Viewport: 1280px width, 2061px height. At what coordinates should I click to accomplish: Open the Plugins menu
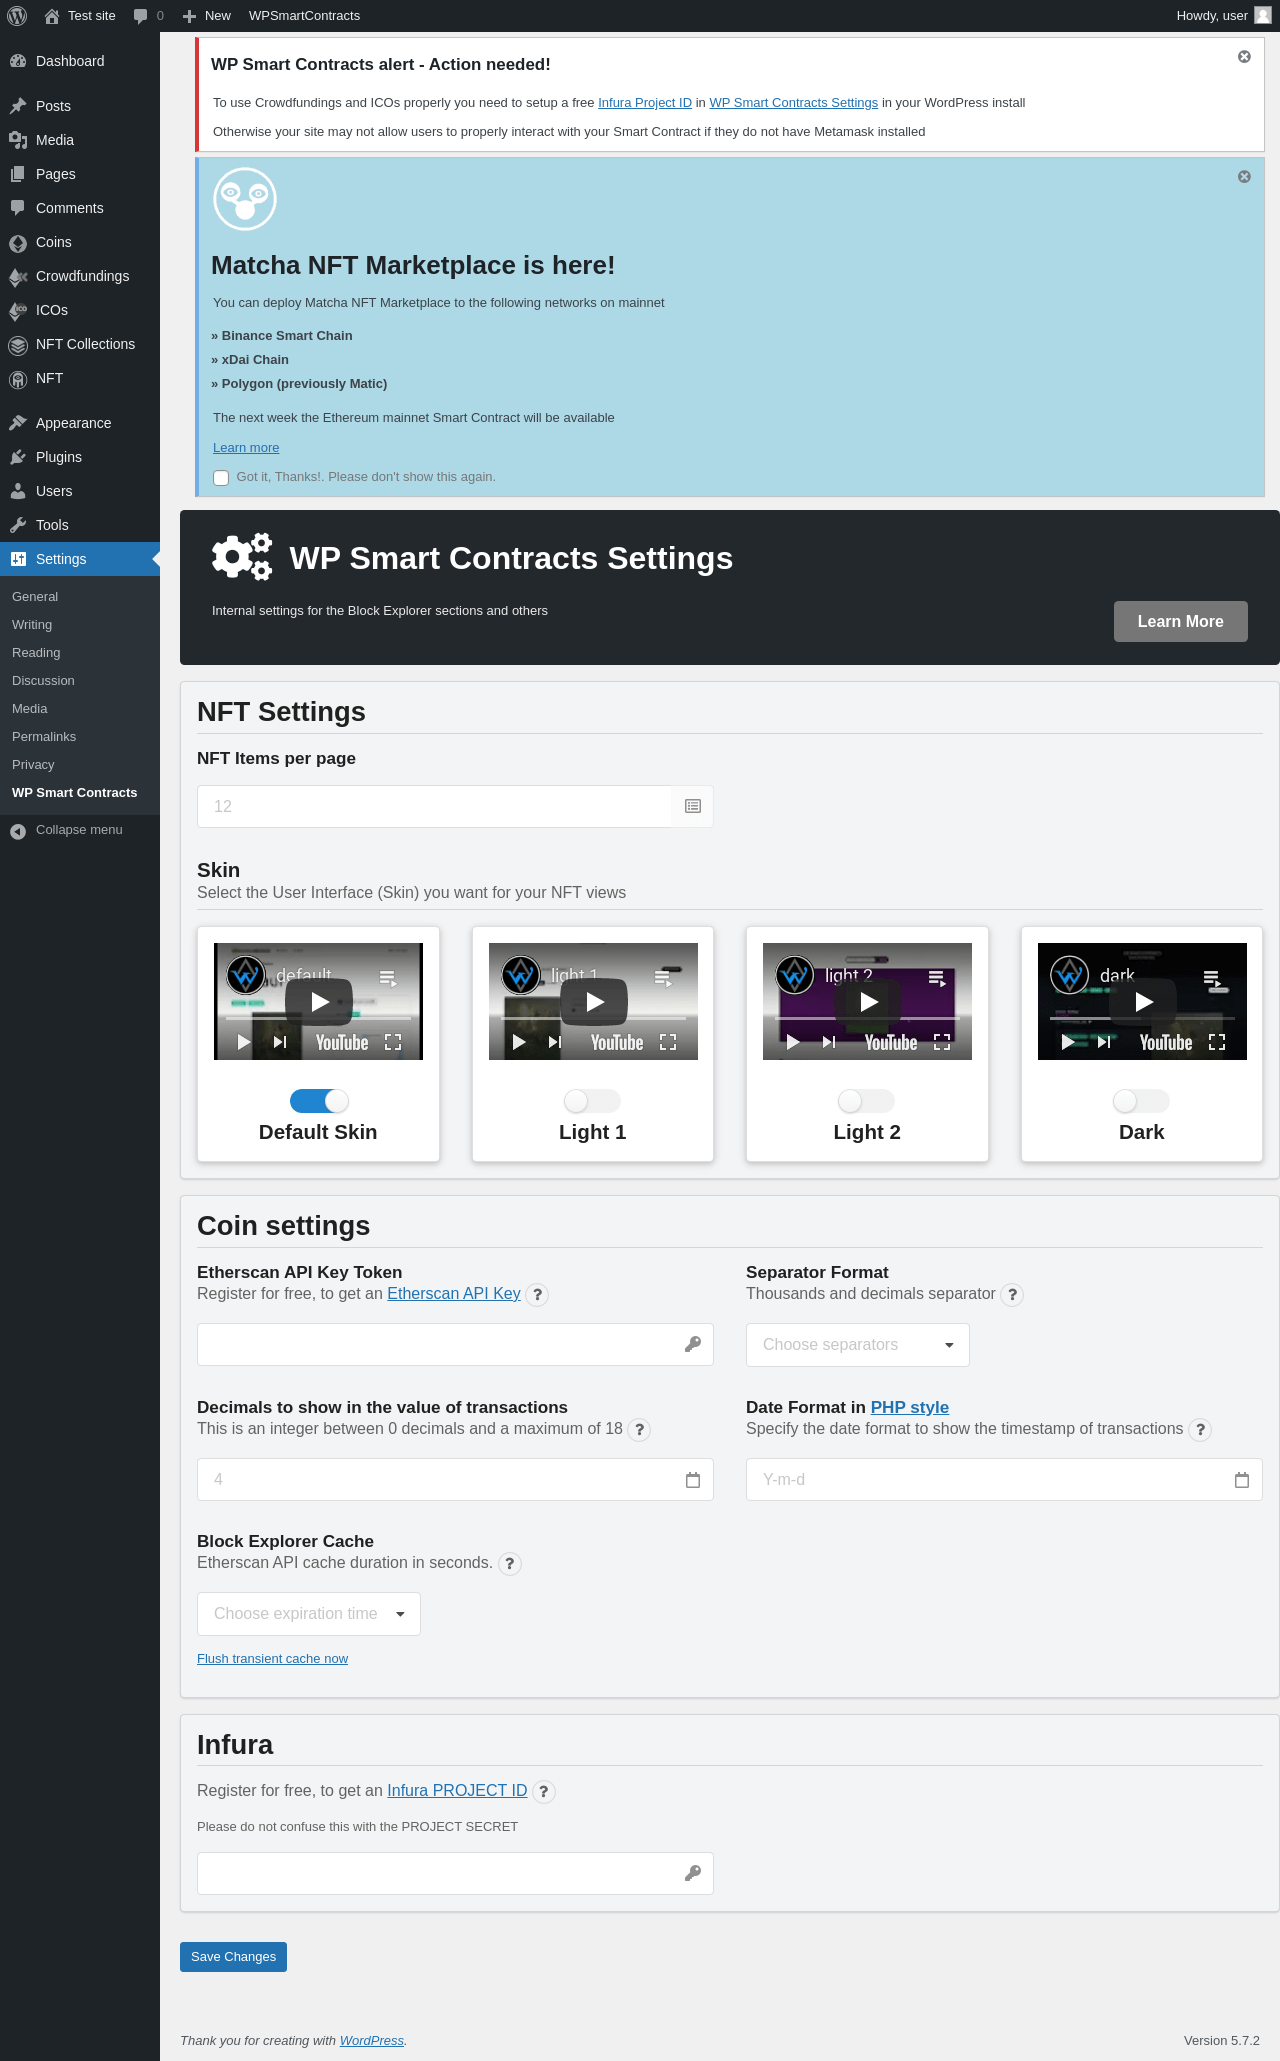pyautogui.click(x=80, y=457)
